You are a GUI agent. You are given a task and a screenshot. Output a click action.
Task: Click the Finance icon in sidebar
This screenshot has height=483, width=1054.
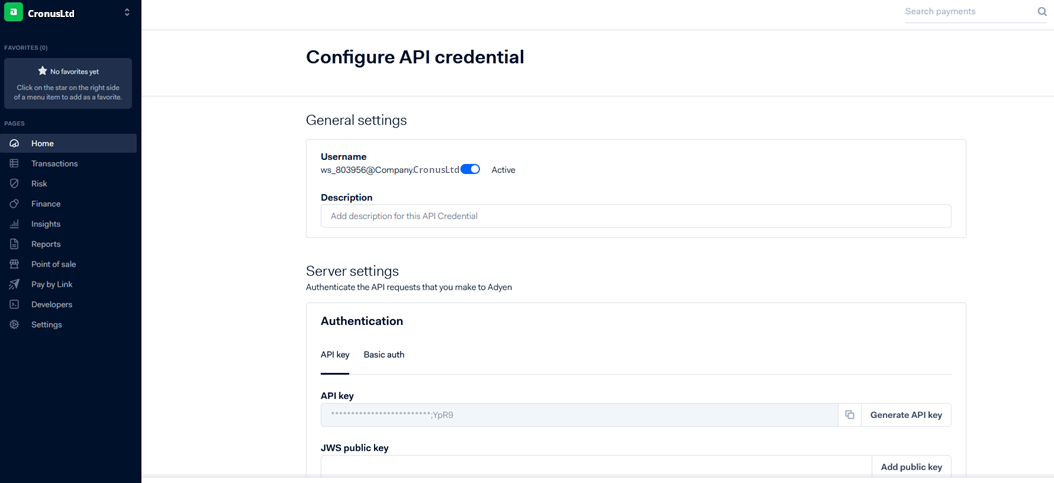14,204
